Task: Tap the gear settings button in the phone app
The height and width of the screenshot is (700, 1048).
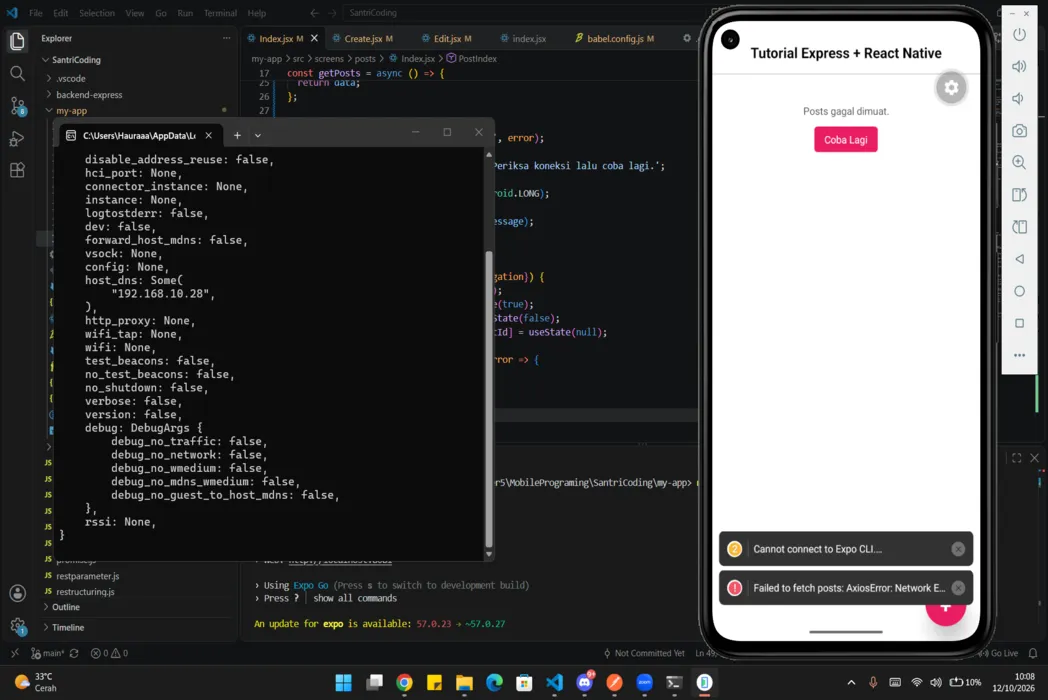Action: pyautogui.click(x=951, y=88)
